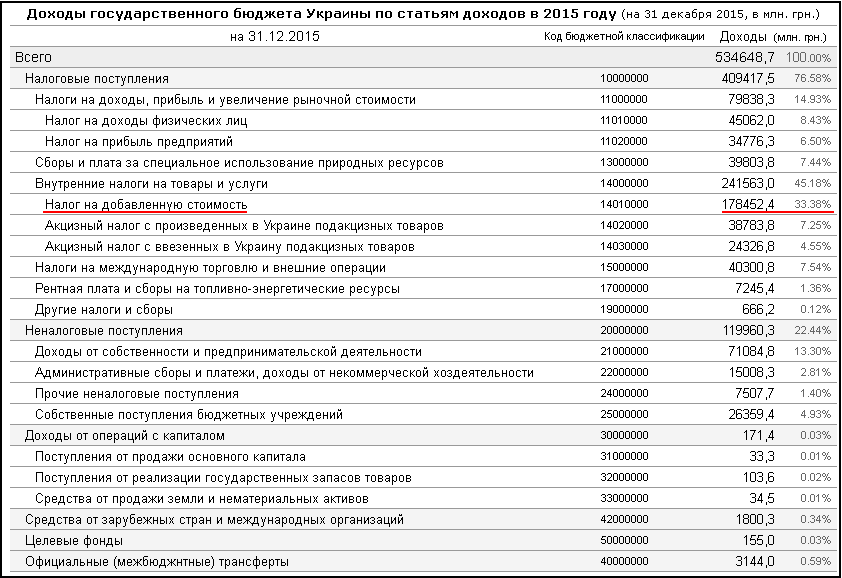Click the underlined value 178452,4
842x578 pixels.
[746, 205]
